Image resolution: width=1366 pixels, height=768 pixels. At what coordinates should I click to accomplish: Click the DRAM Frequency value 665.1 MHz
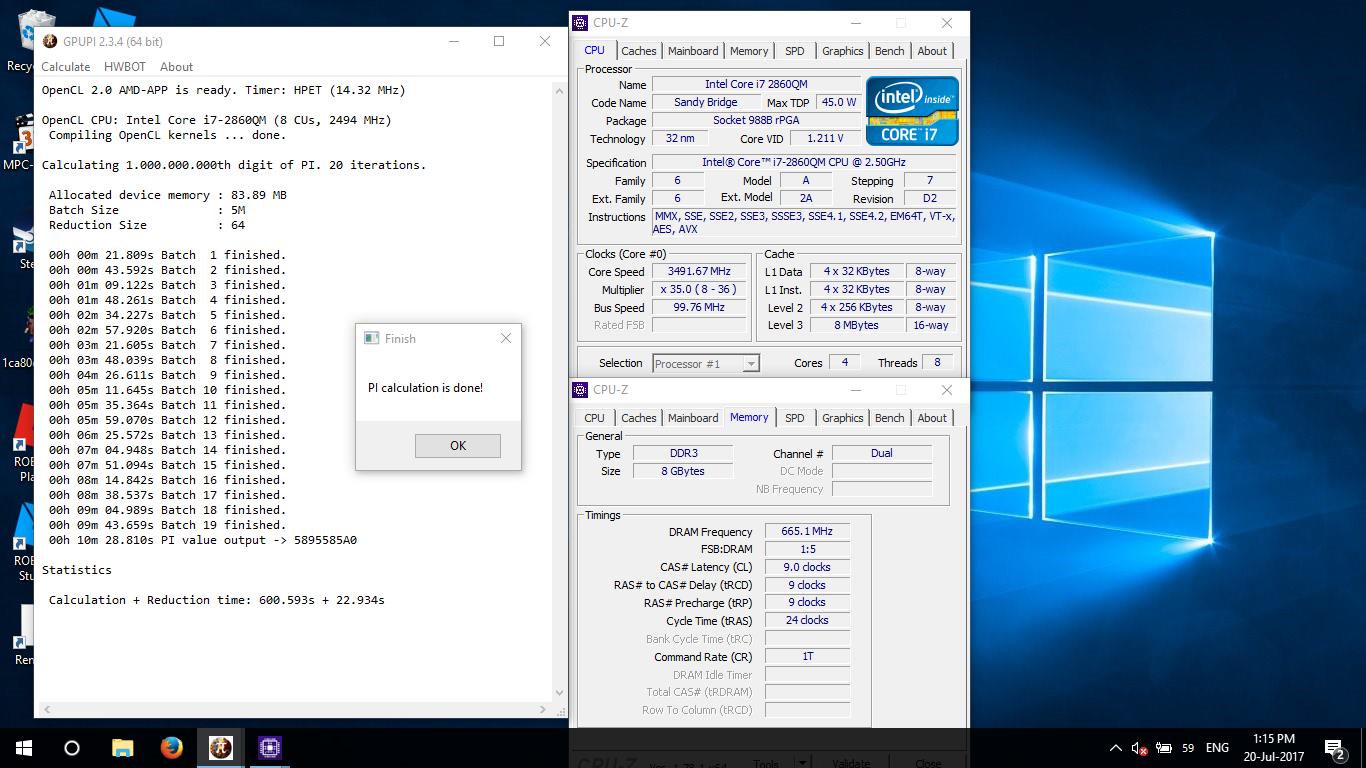(807, 531)
